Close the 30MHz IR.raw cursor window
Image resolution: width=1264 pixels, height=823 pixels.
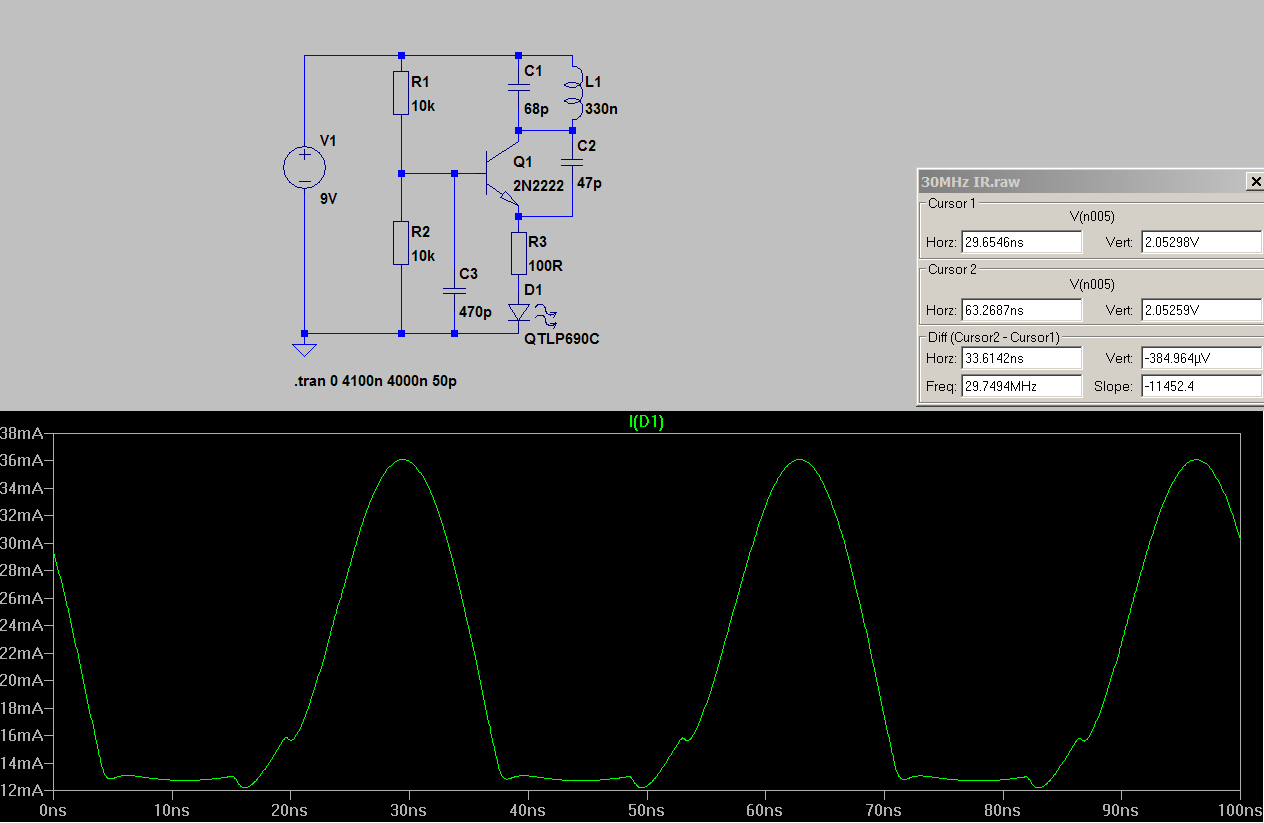click(x=1255, y=182)
